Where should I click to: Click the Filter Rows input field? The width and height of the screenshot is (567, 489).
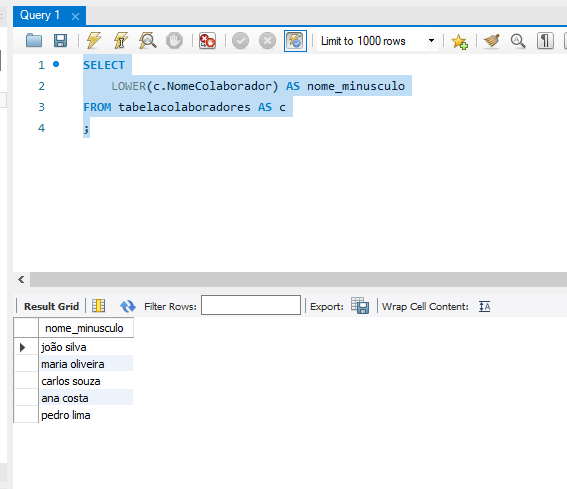(x=251, y=305)
